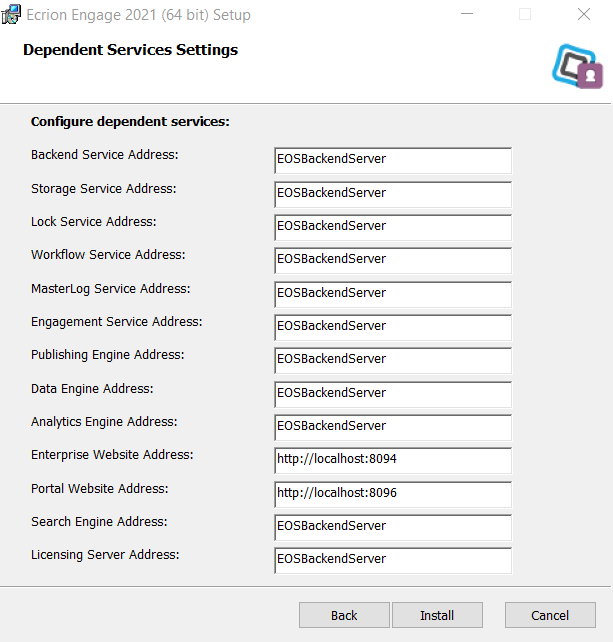Screen dimensions: 613x642
Task: Go Back to previous setup page
Action: pyautogui.click(x=344, y=615)
